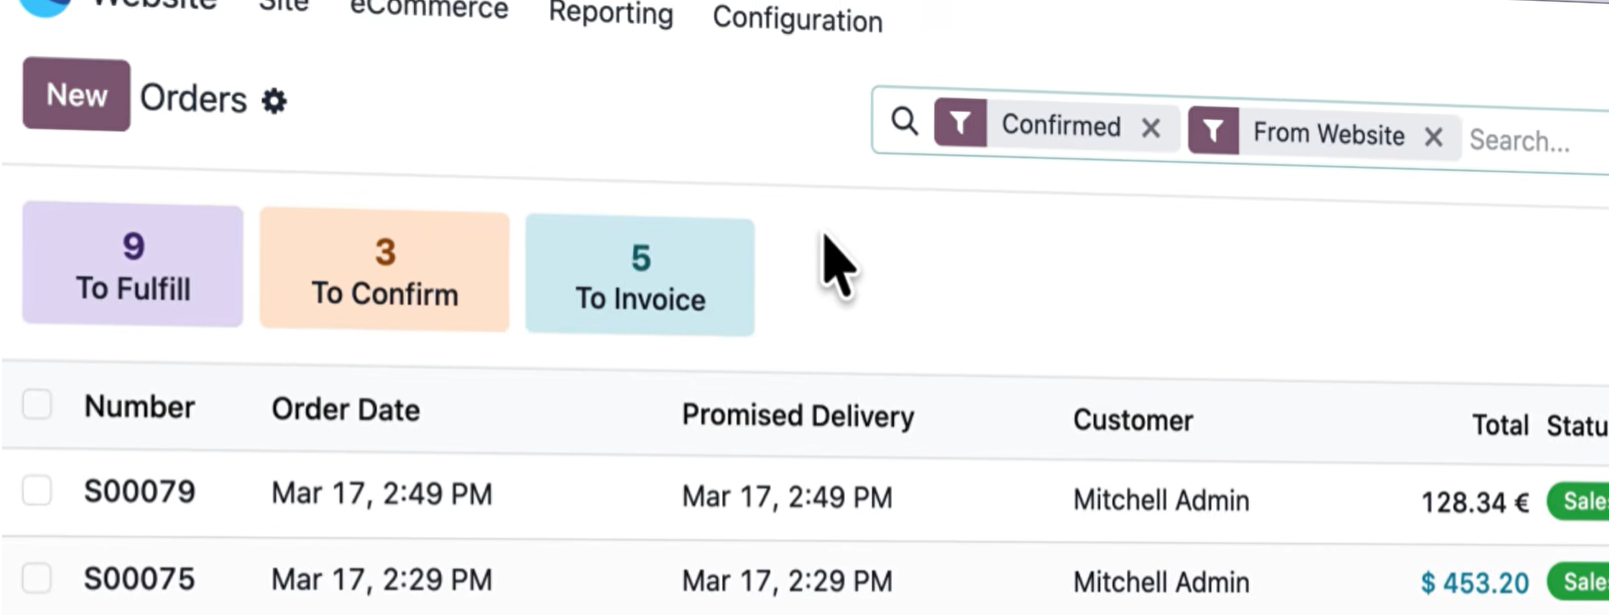Sort by Total column header
Viewport: 1609px width, 615px height.
(x=1500, y=425)
